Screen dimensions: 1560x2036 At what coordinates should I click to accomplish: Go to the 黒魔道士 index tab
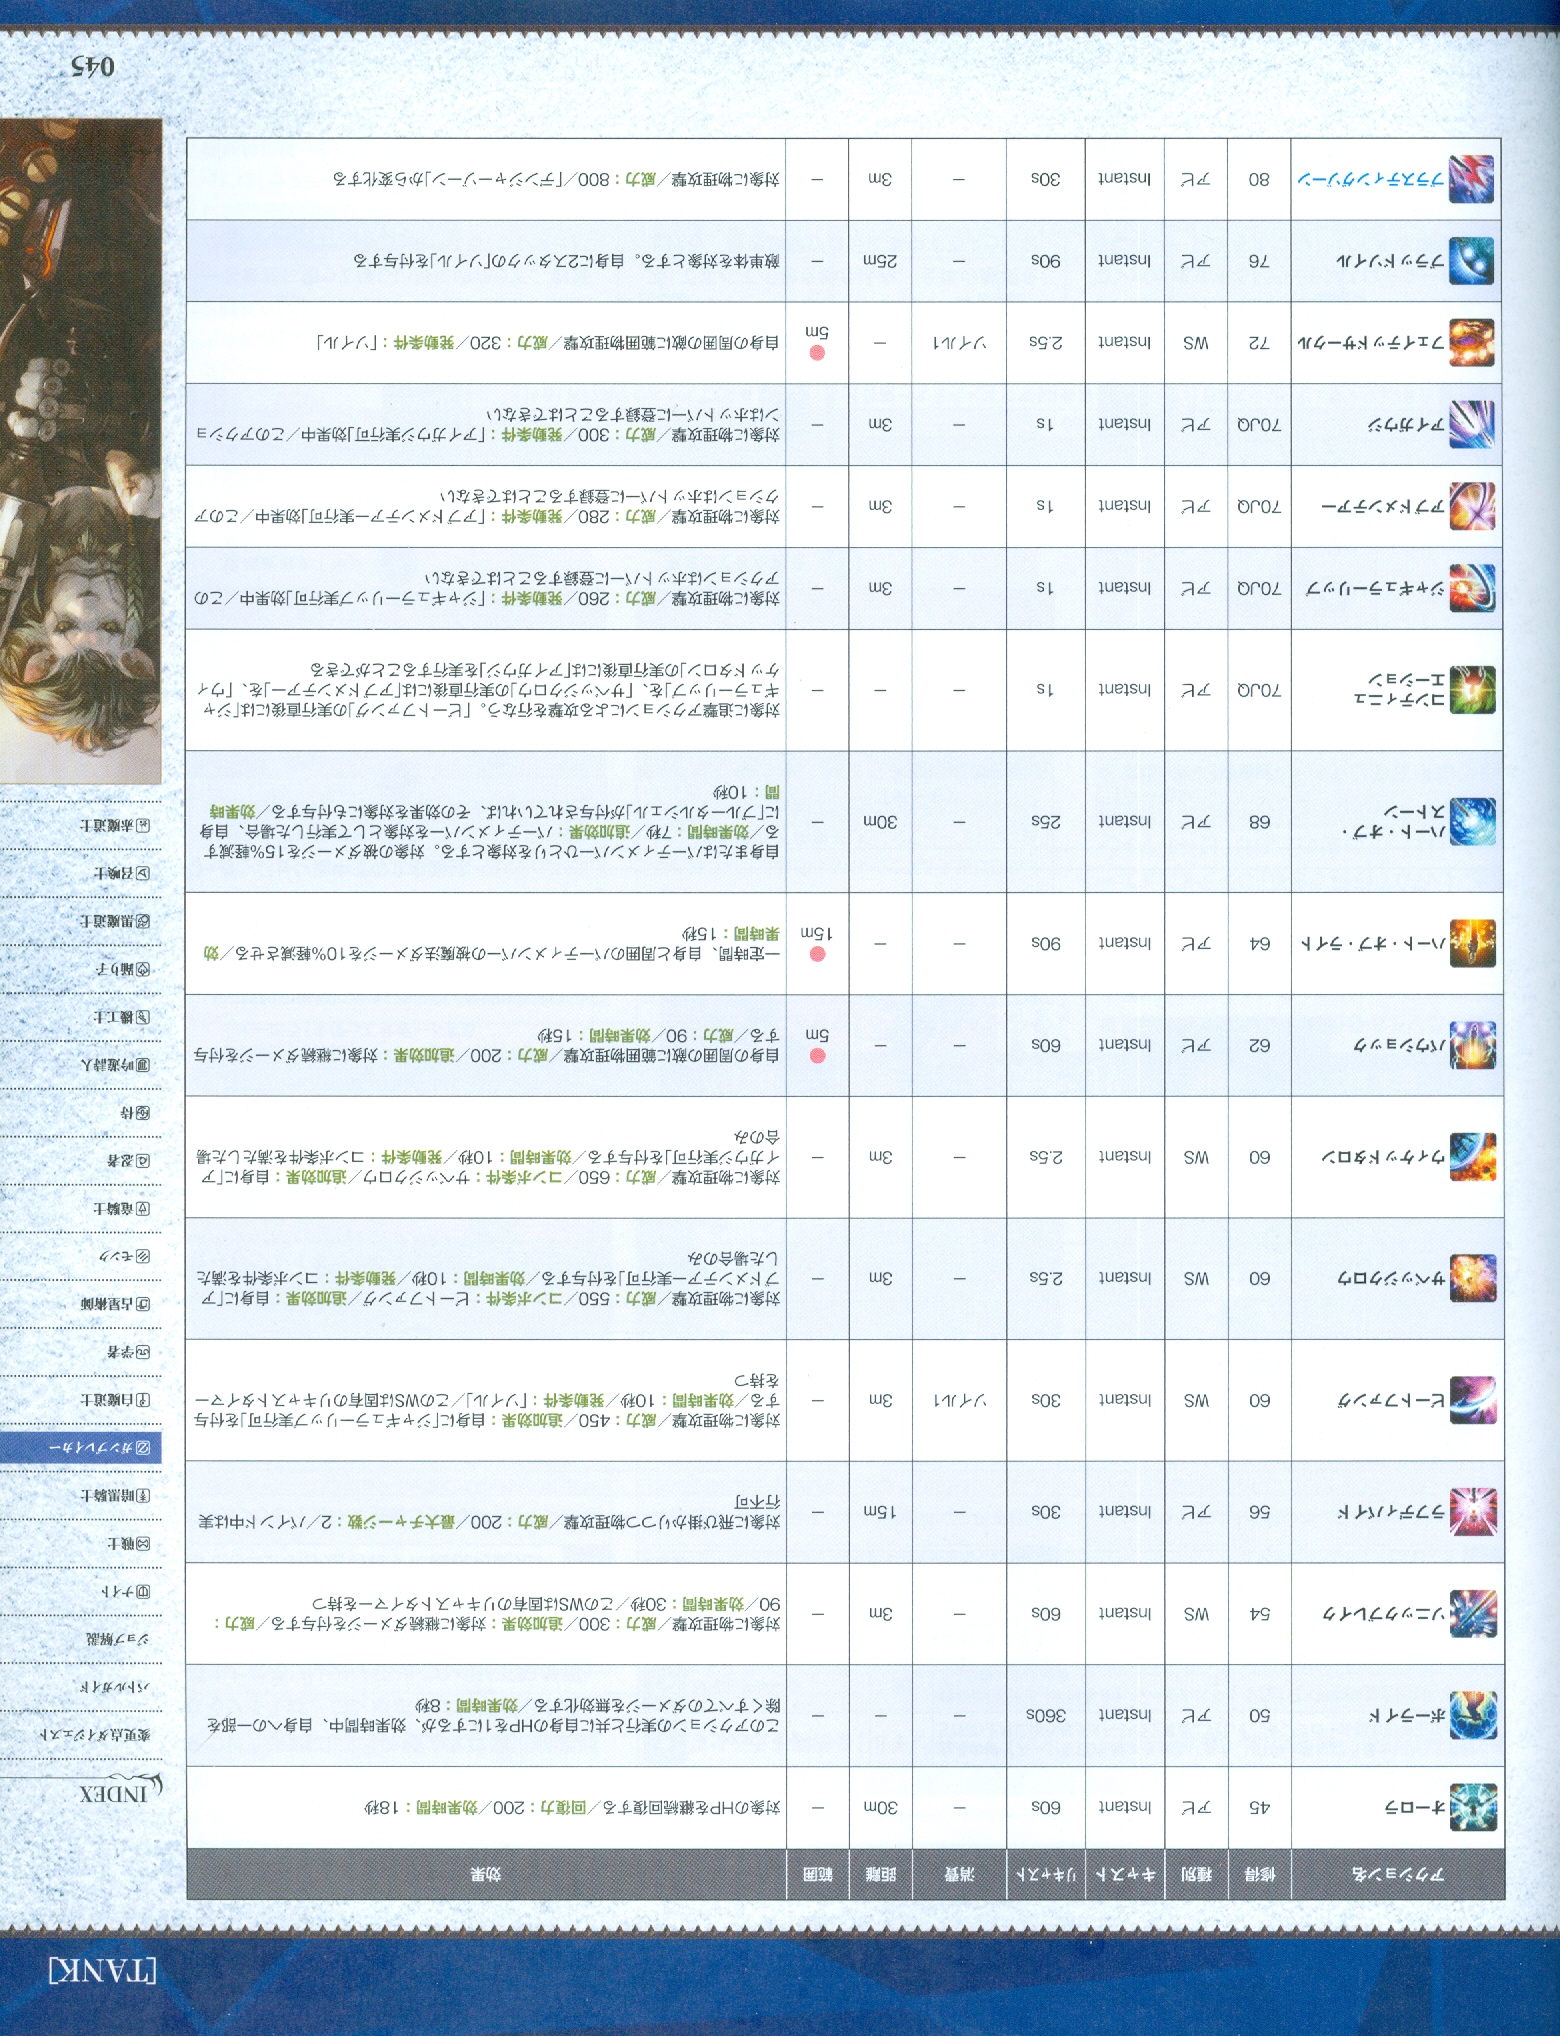tap(116, 920)
